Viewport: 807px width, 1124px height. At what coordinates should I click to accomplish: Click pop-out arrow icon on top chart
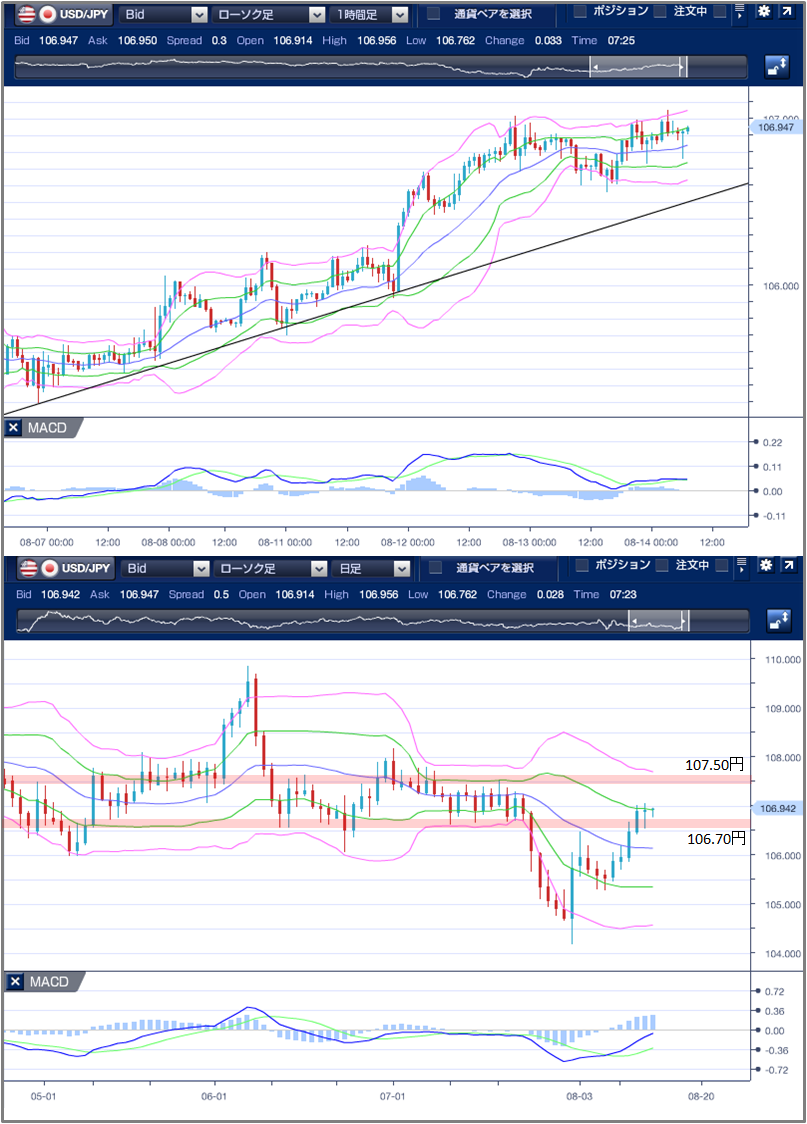click(788, 12)
